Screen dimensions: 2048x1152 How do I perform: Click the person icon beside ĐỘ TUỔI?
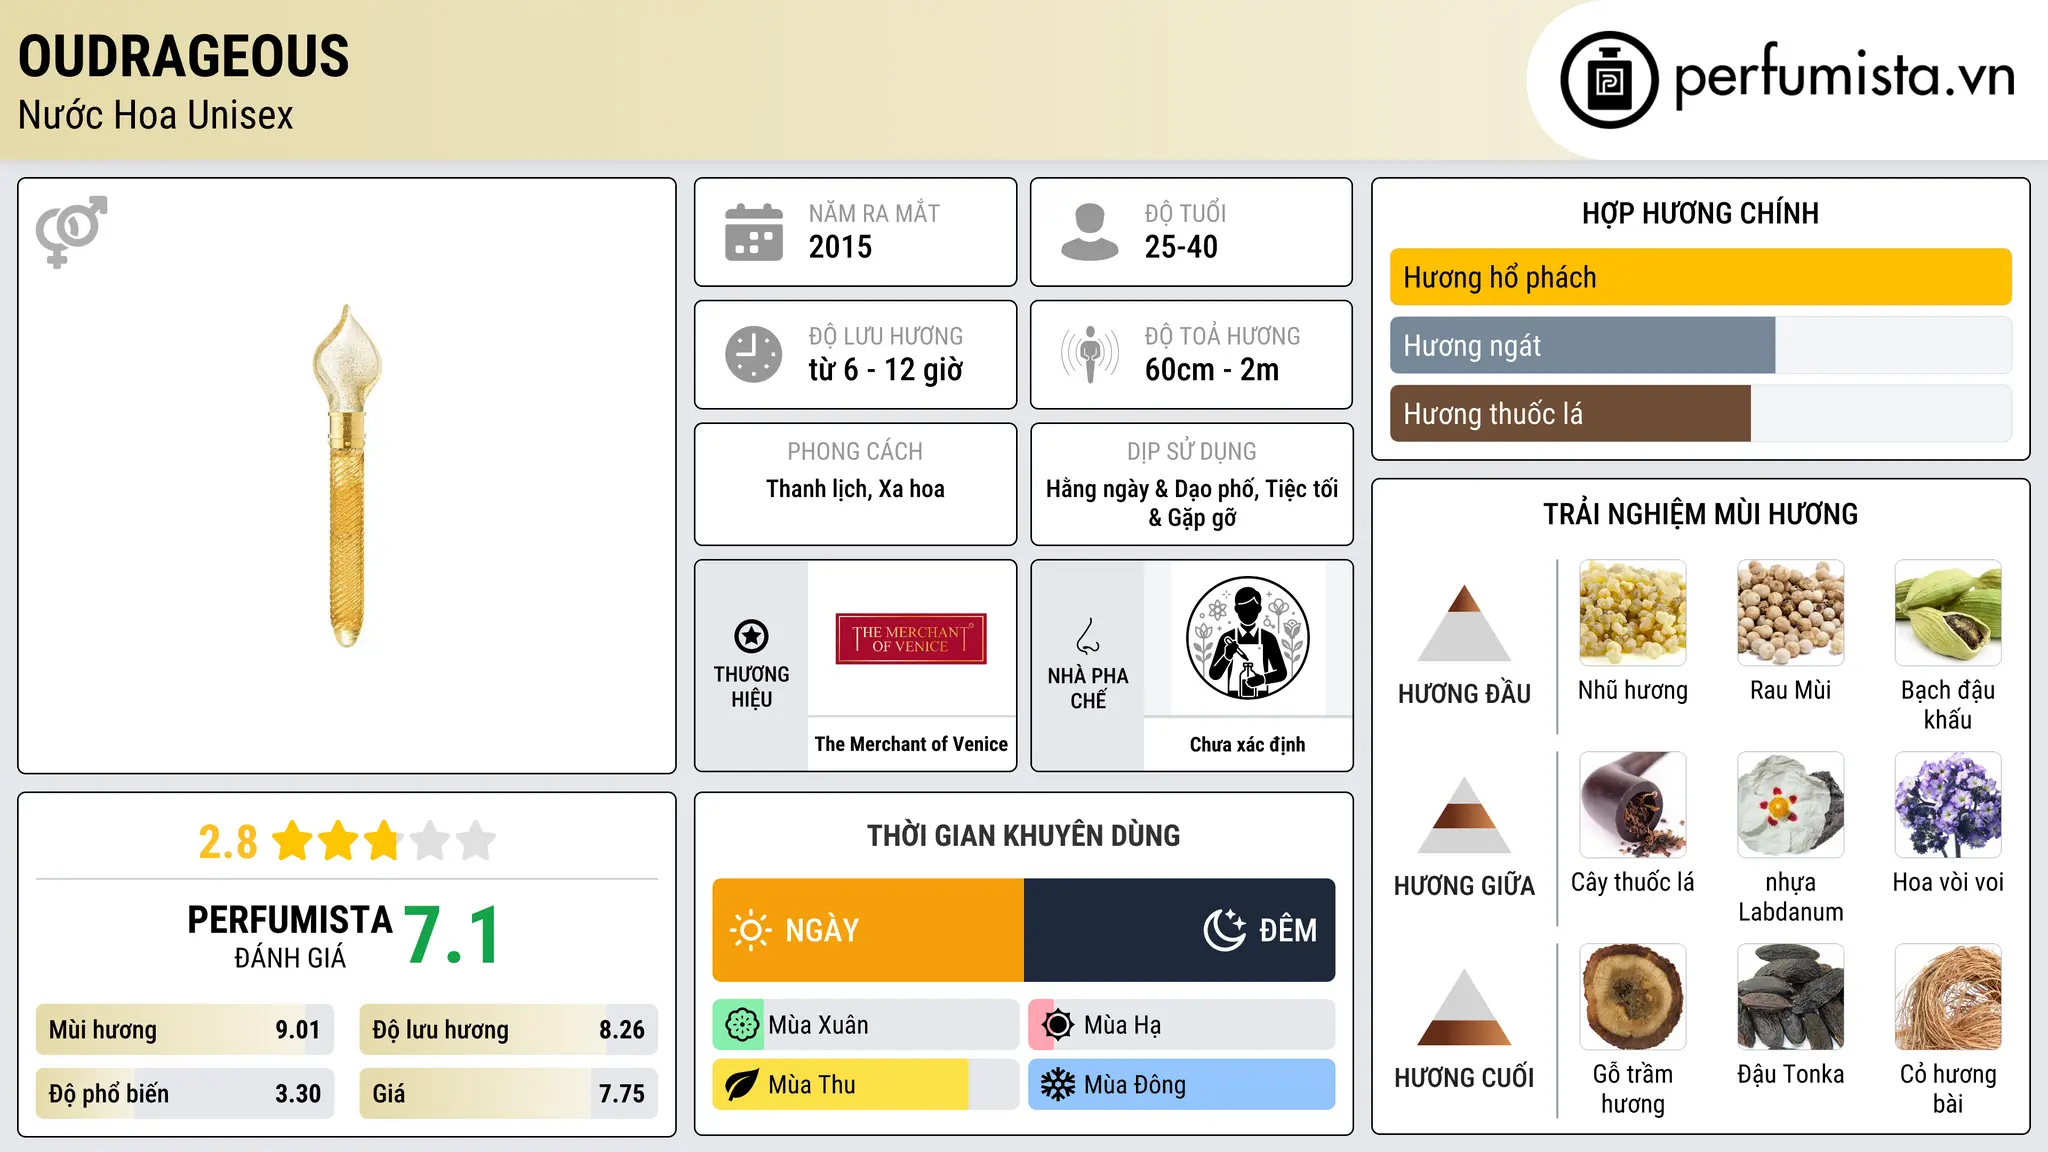(1090, 232)
